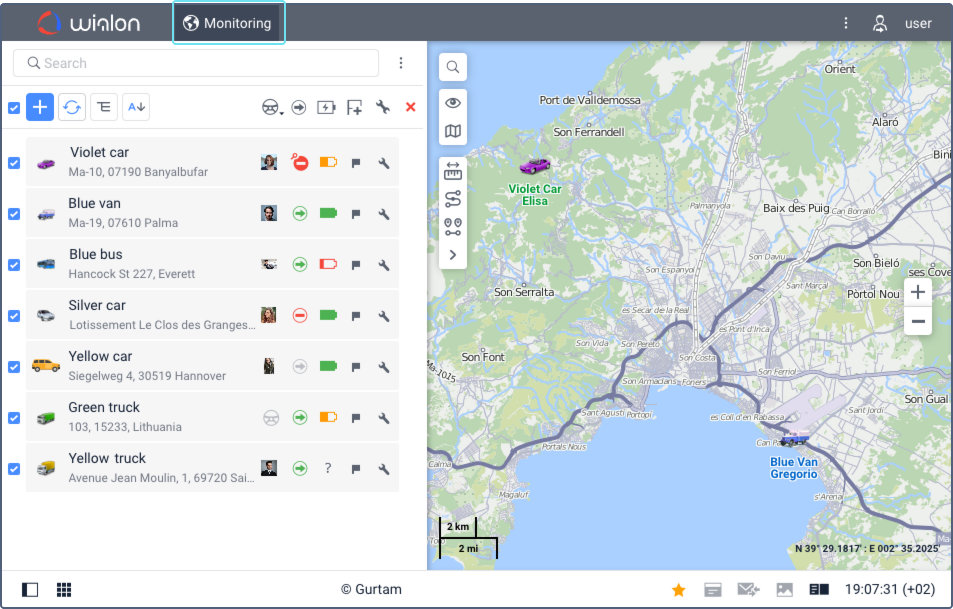Screen dimensions: 953x609
Task: Click the star icon in bottom bar
Action: point(678,590)
